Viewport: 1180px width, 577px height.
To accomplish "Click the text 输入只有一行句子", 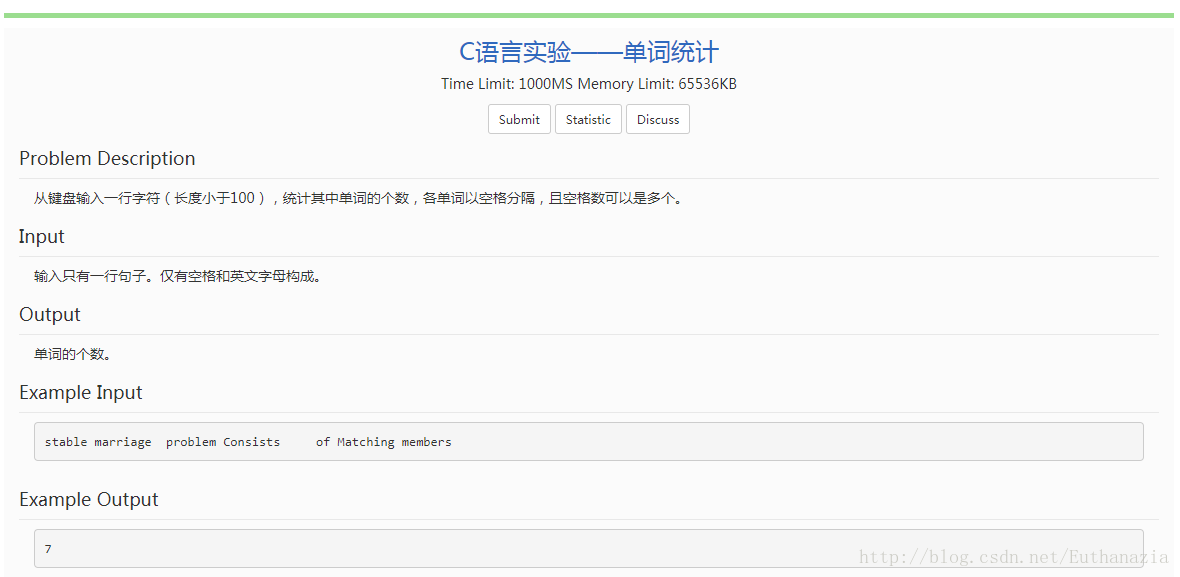I will (178, 276).
